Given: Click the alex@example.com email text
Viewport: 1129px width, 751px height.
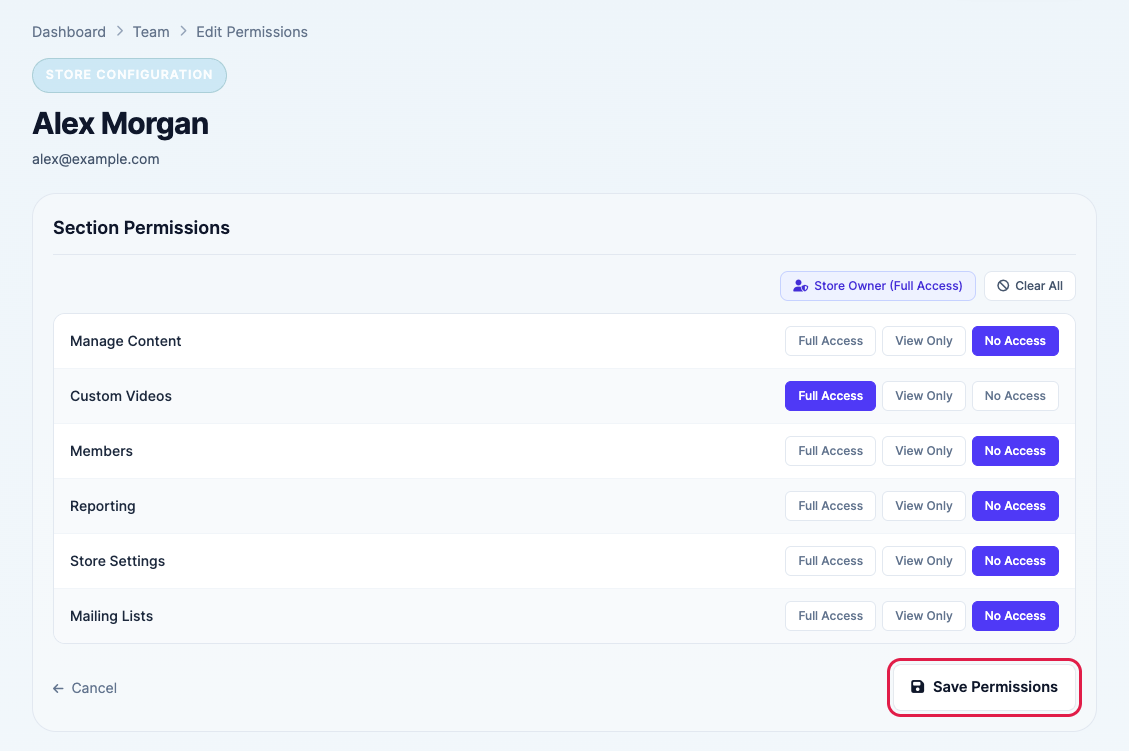Looking at the screenshot, I should [96, 159].
